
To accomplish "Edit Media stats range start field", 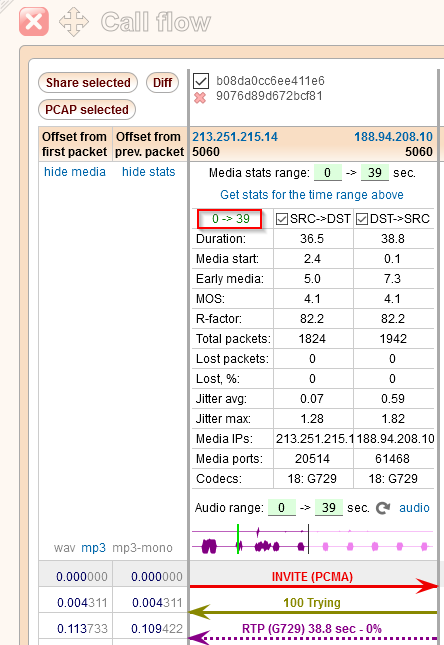I will [328, 172].
